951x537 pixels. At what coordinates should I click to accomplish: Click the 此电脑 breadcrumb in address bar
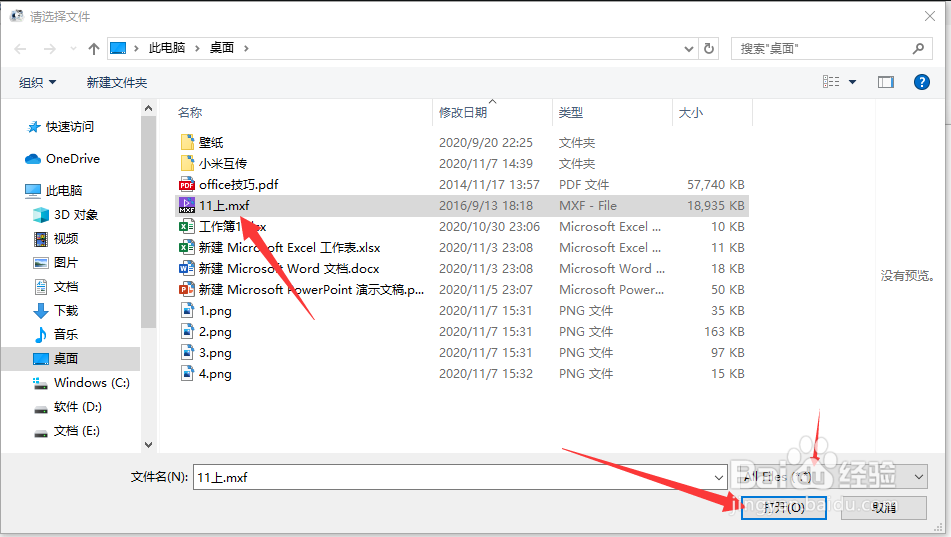point(167,48)
